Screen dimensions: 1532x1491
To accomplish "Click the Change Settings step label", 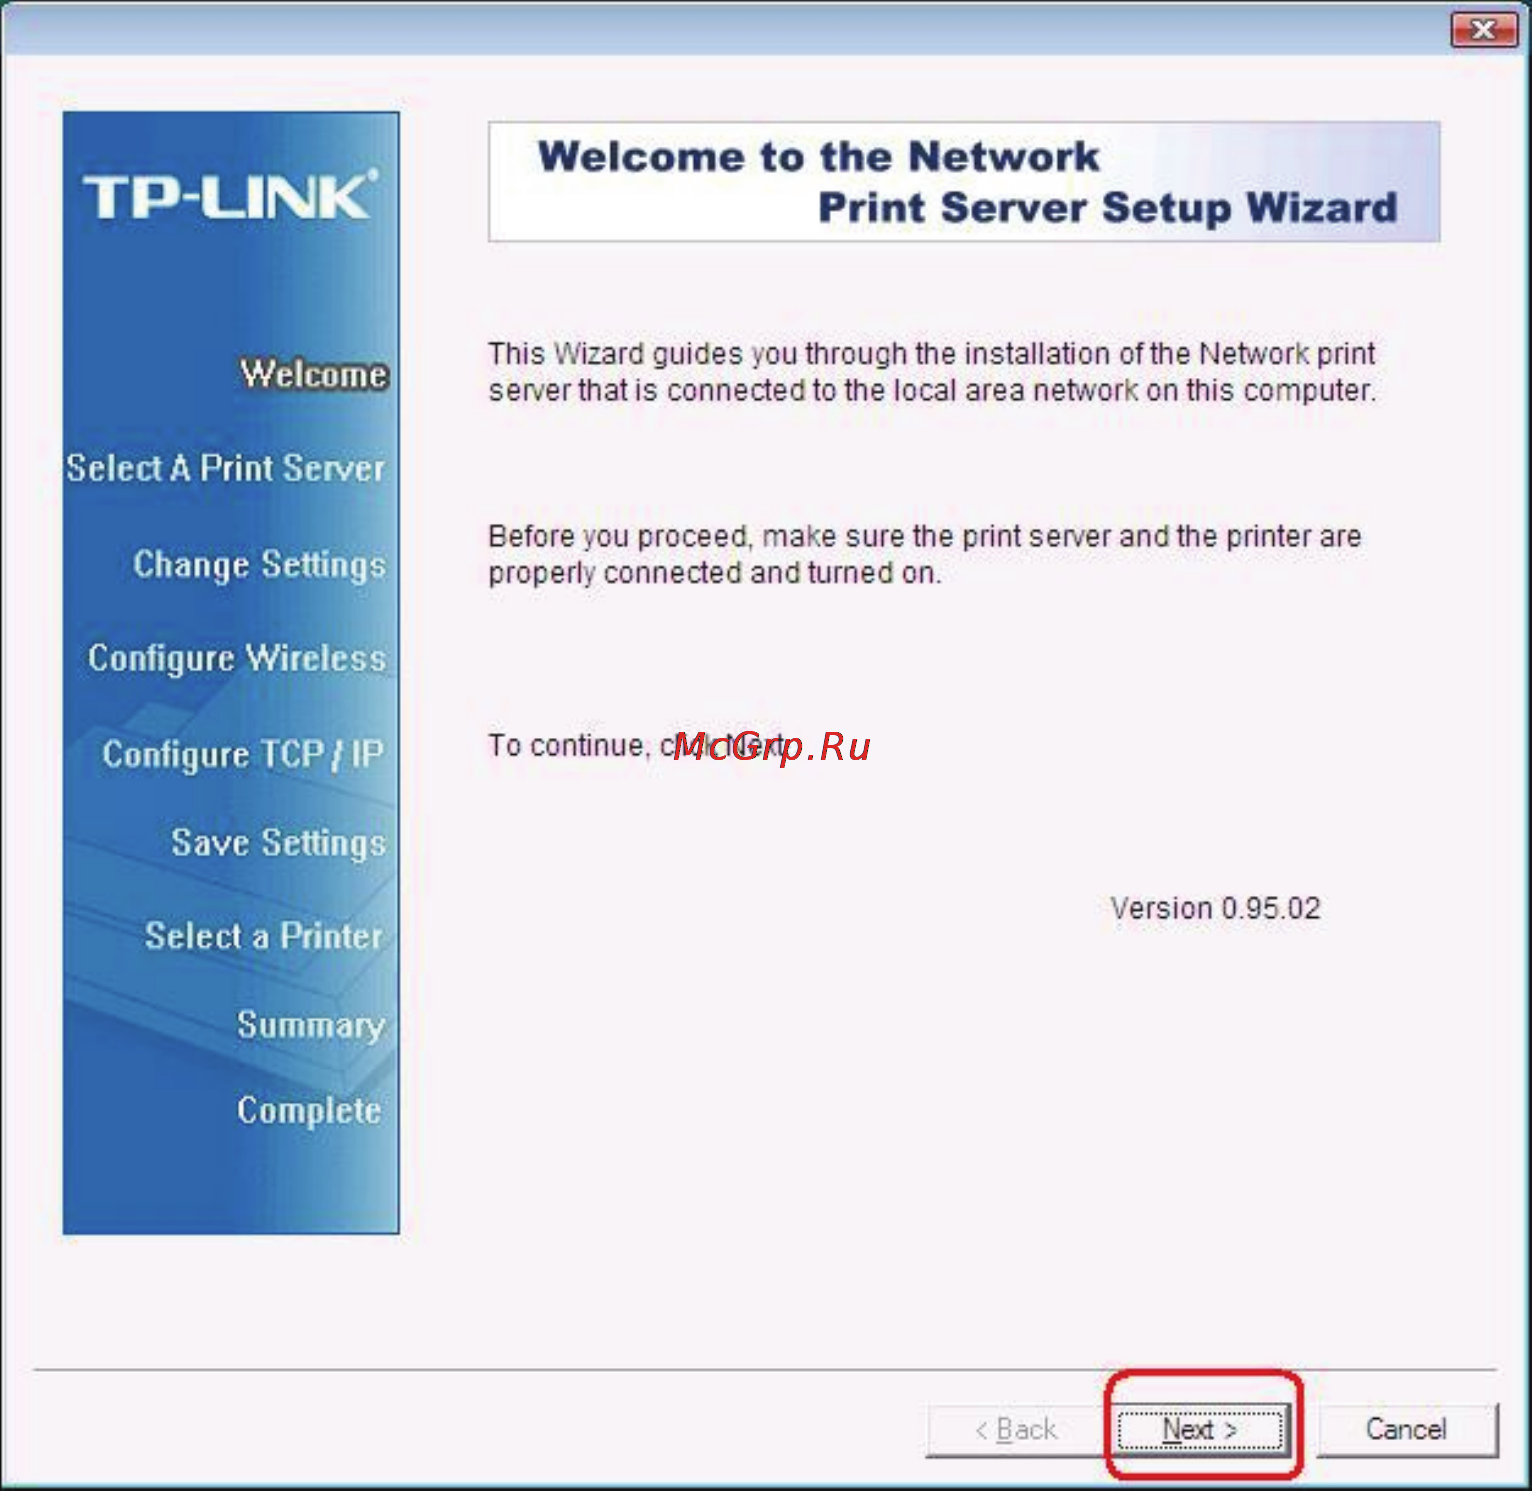I will (x=259, y=564).
